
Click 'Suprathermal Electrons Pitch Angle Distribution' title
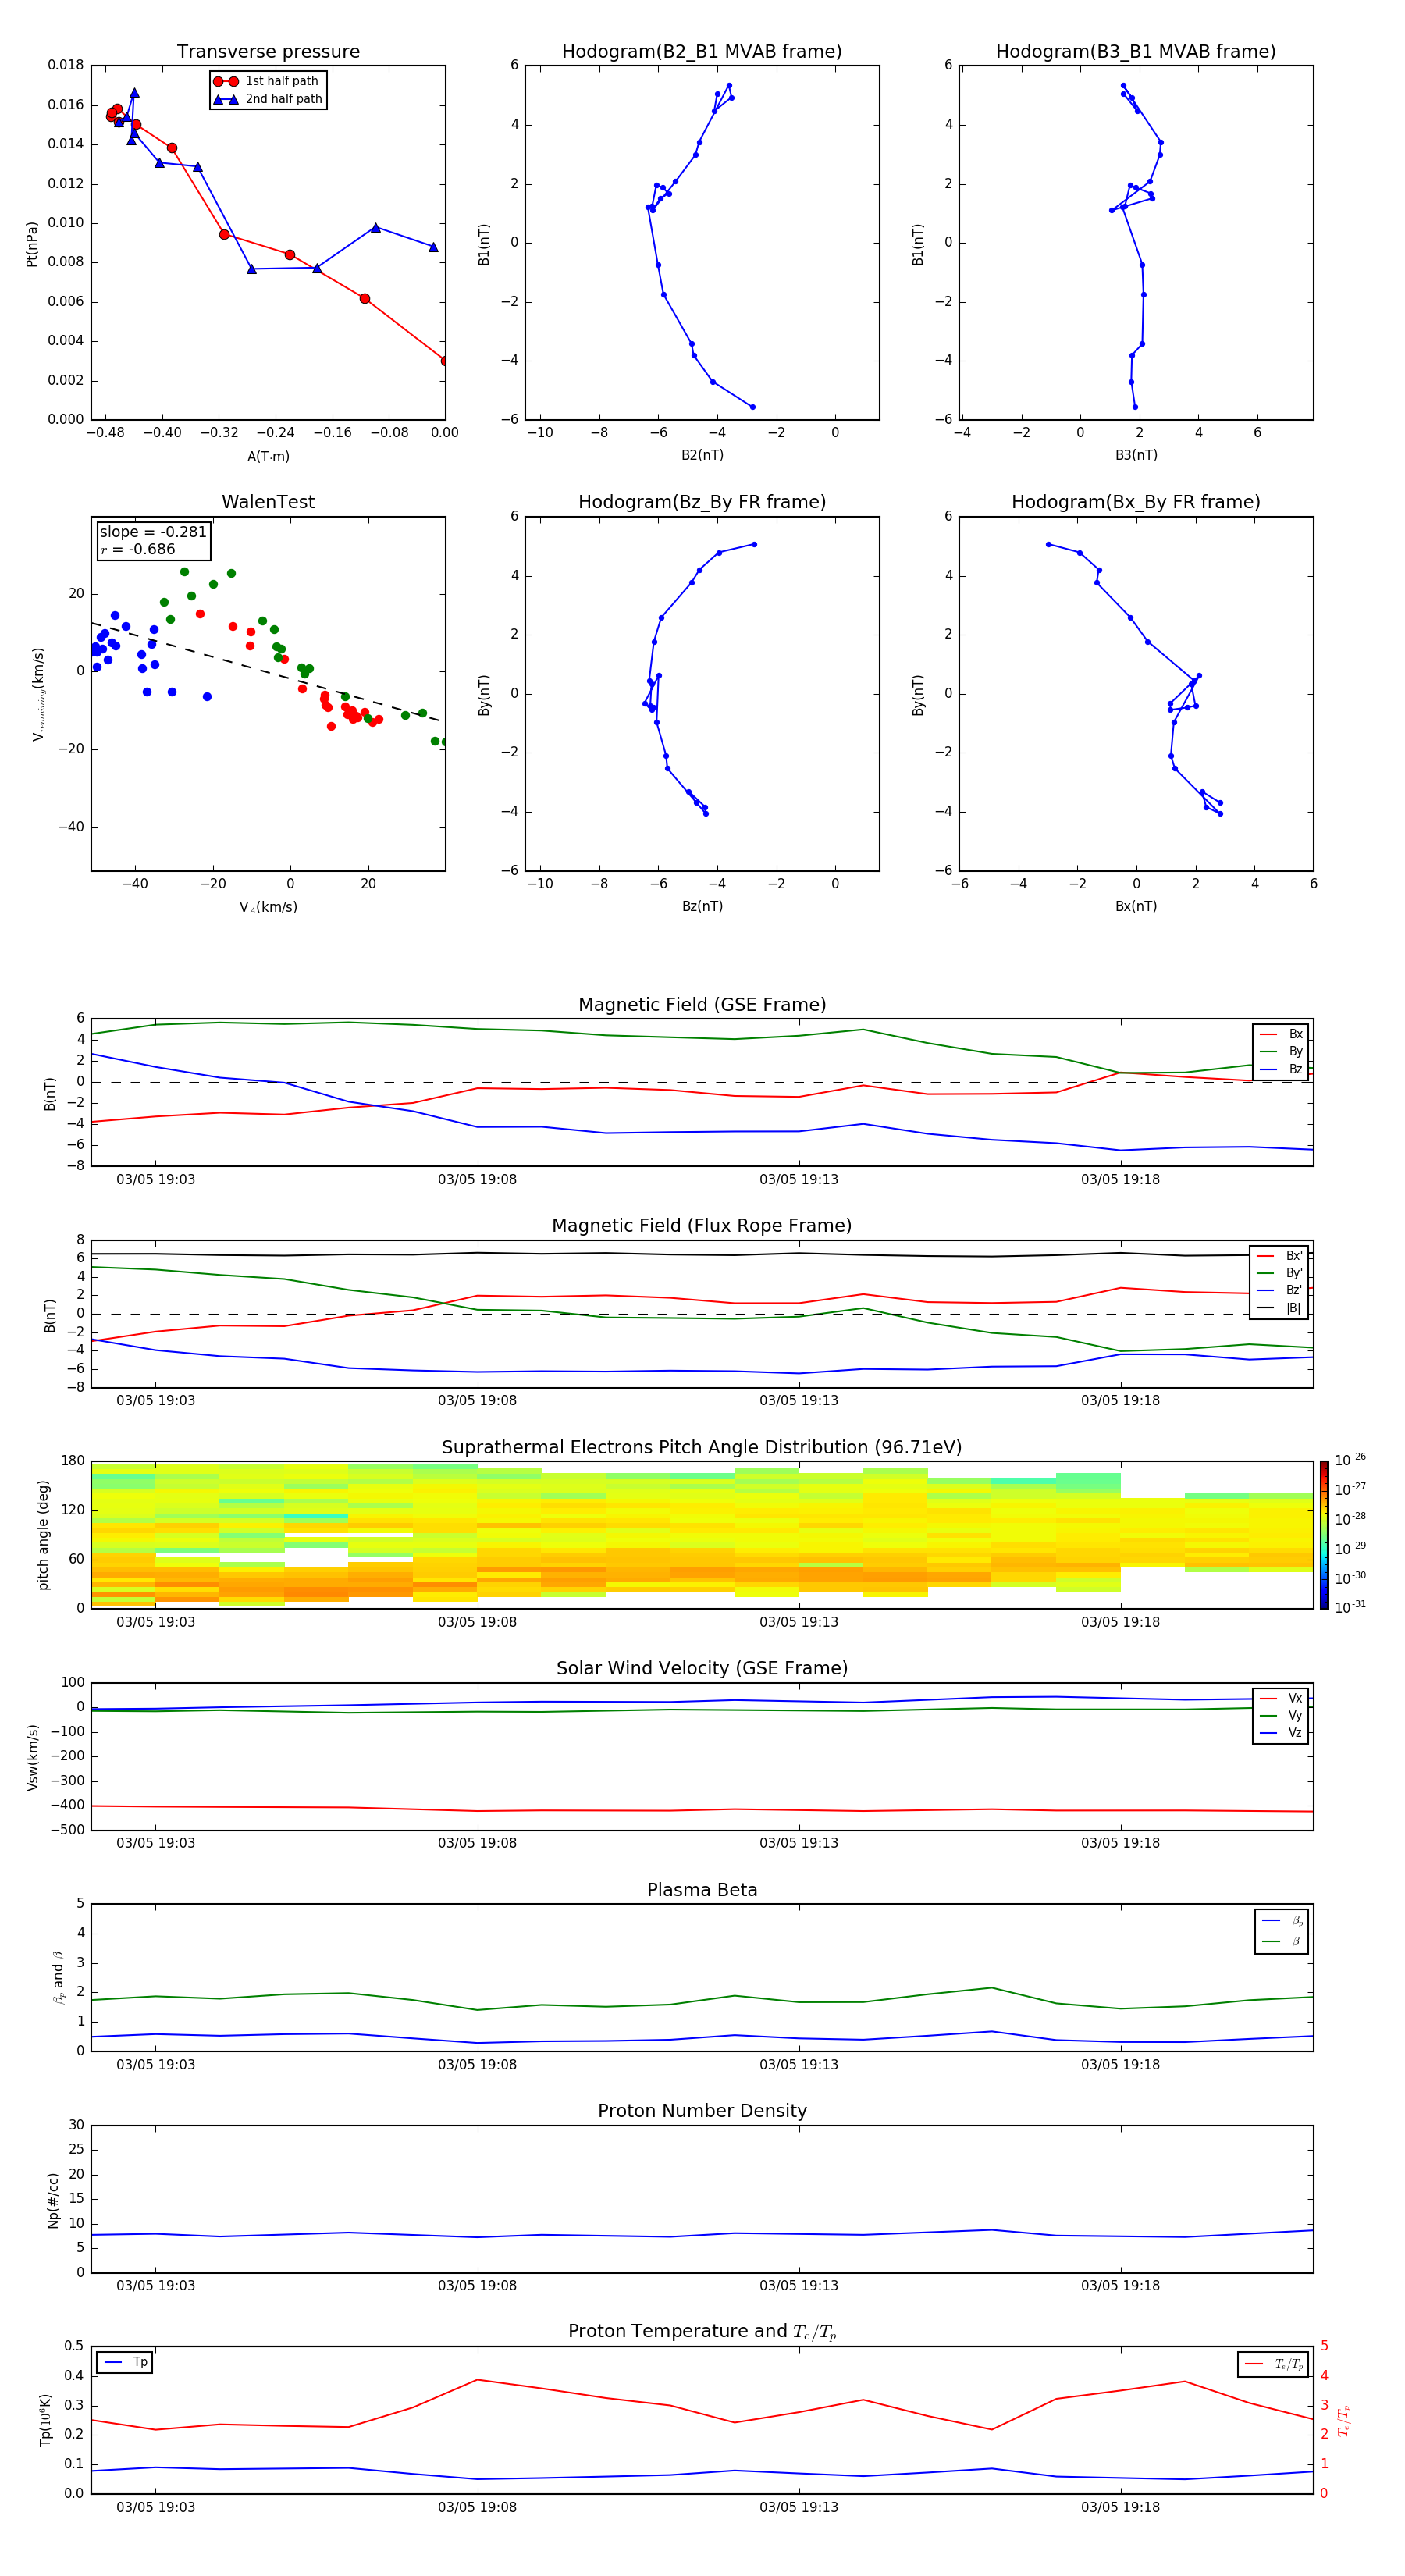pos(702,1448)
